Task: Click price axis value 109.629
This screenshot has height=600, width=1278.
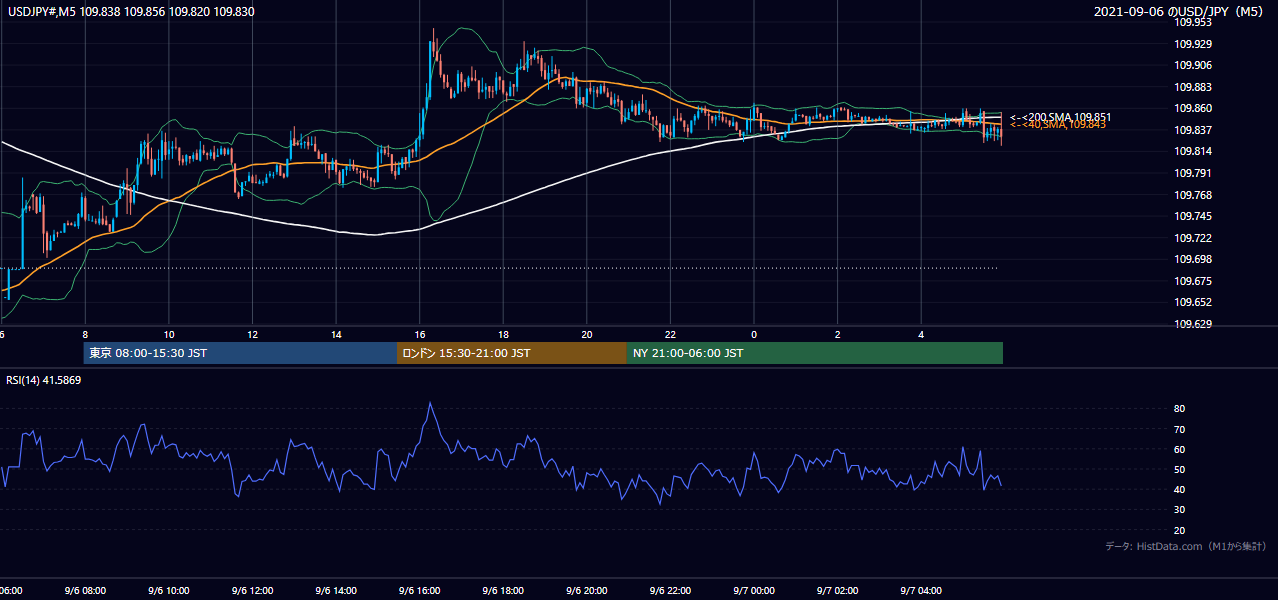Action: pyautogui.click(x=1193, y=324)
